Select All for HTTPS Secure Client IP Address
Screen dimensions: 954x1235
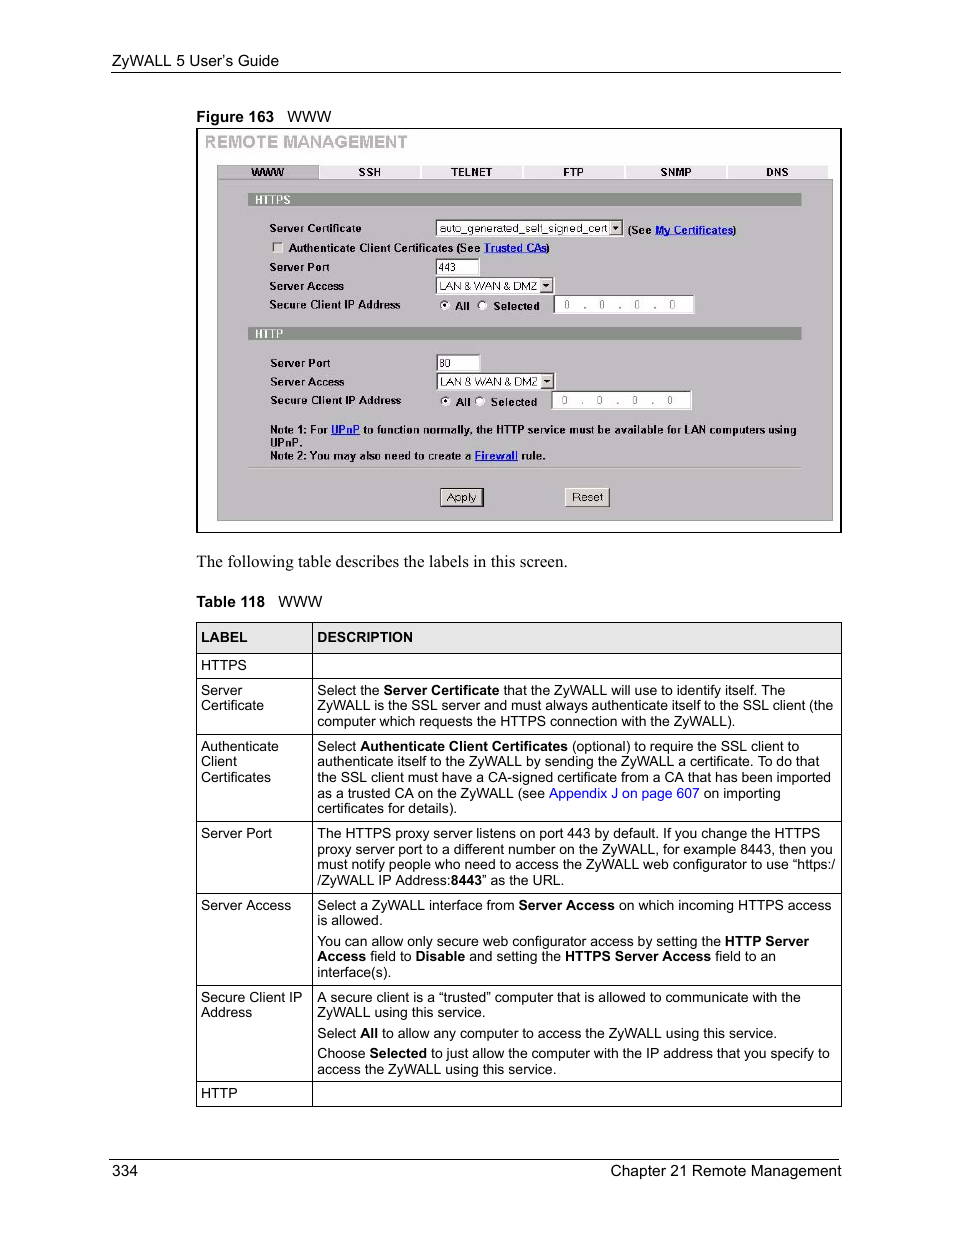point(446,305)
